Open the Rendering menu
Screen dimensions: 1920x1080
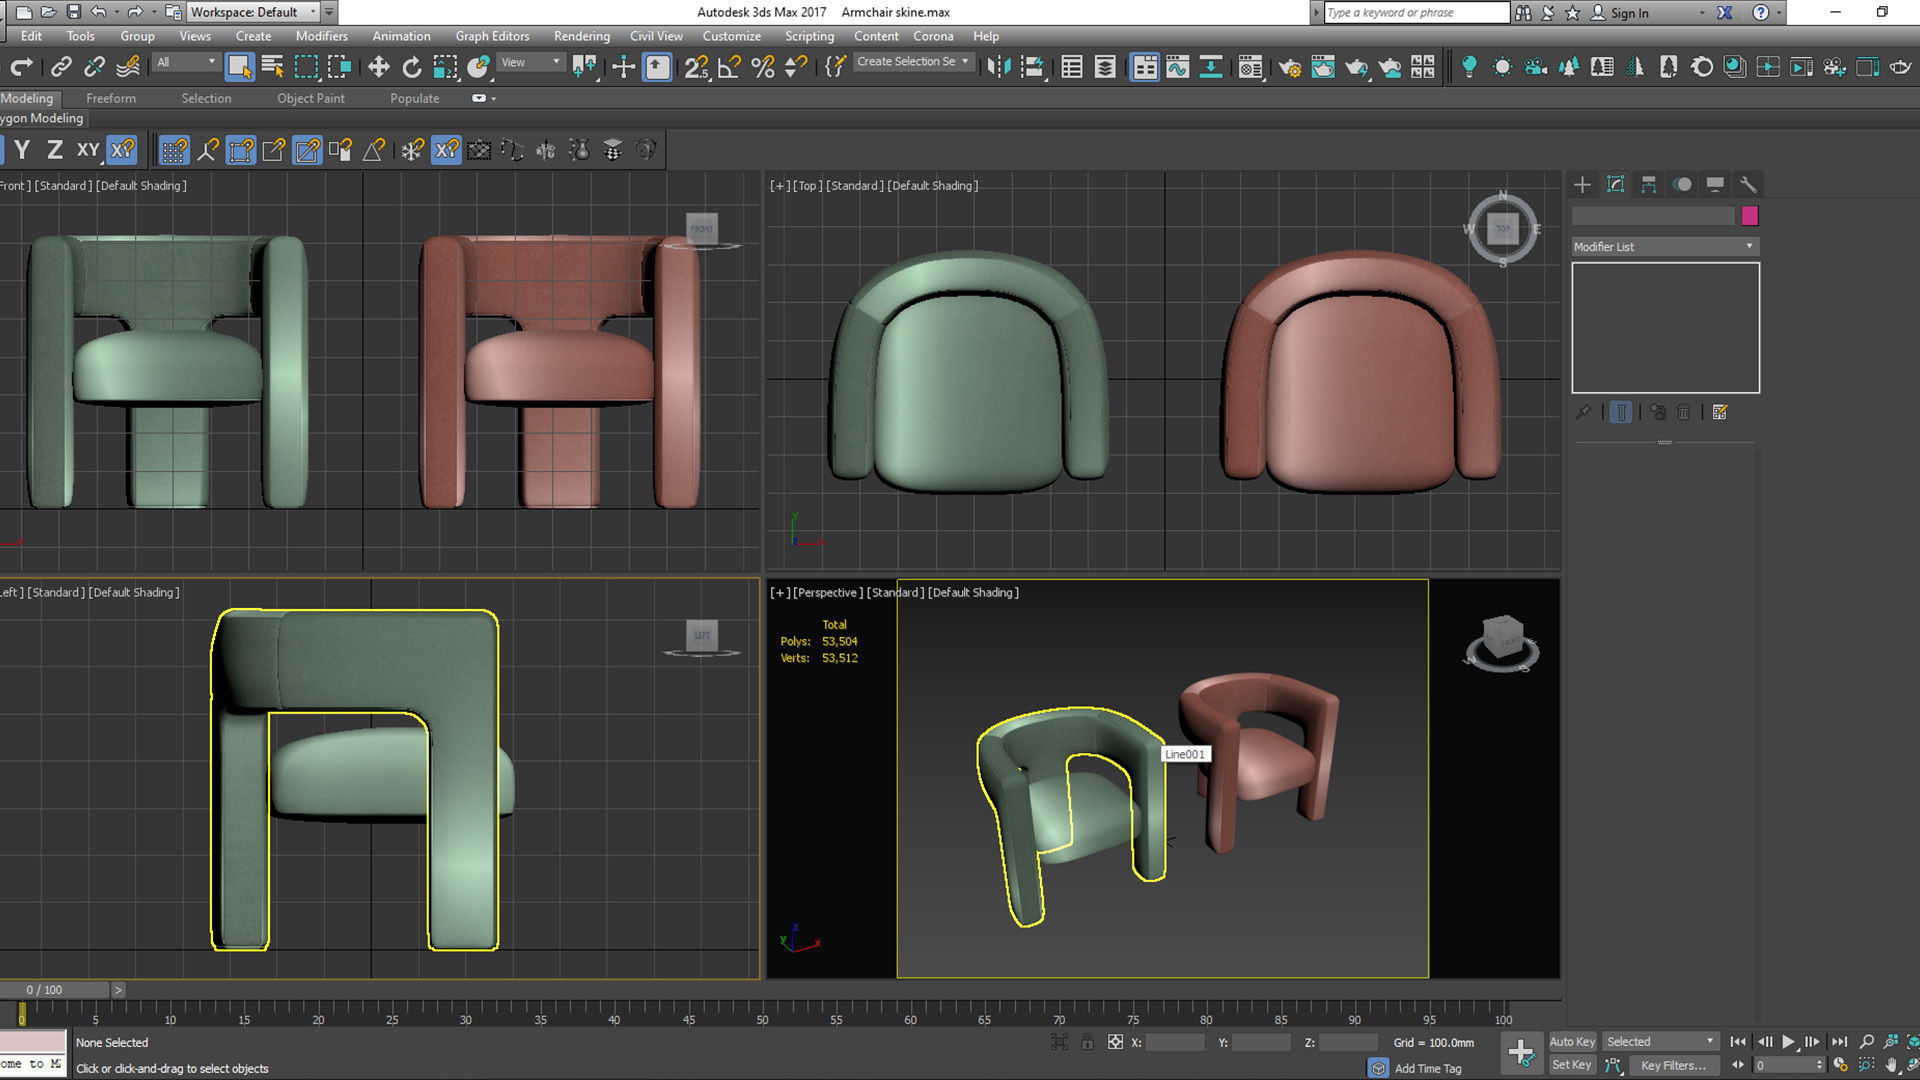coord(581,36)
